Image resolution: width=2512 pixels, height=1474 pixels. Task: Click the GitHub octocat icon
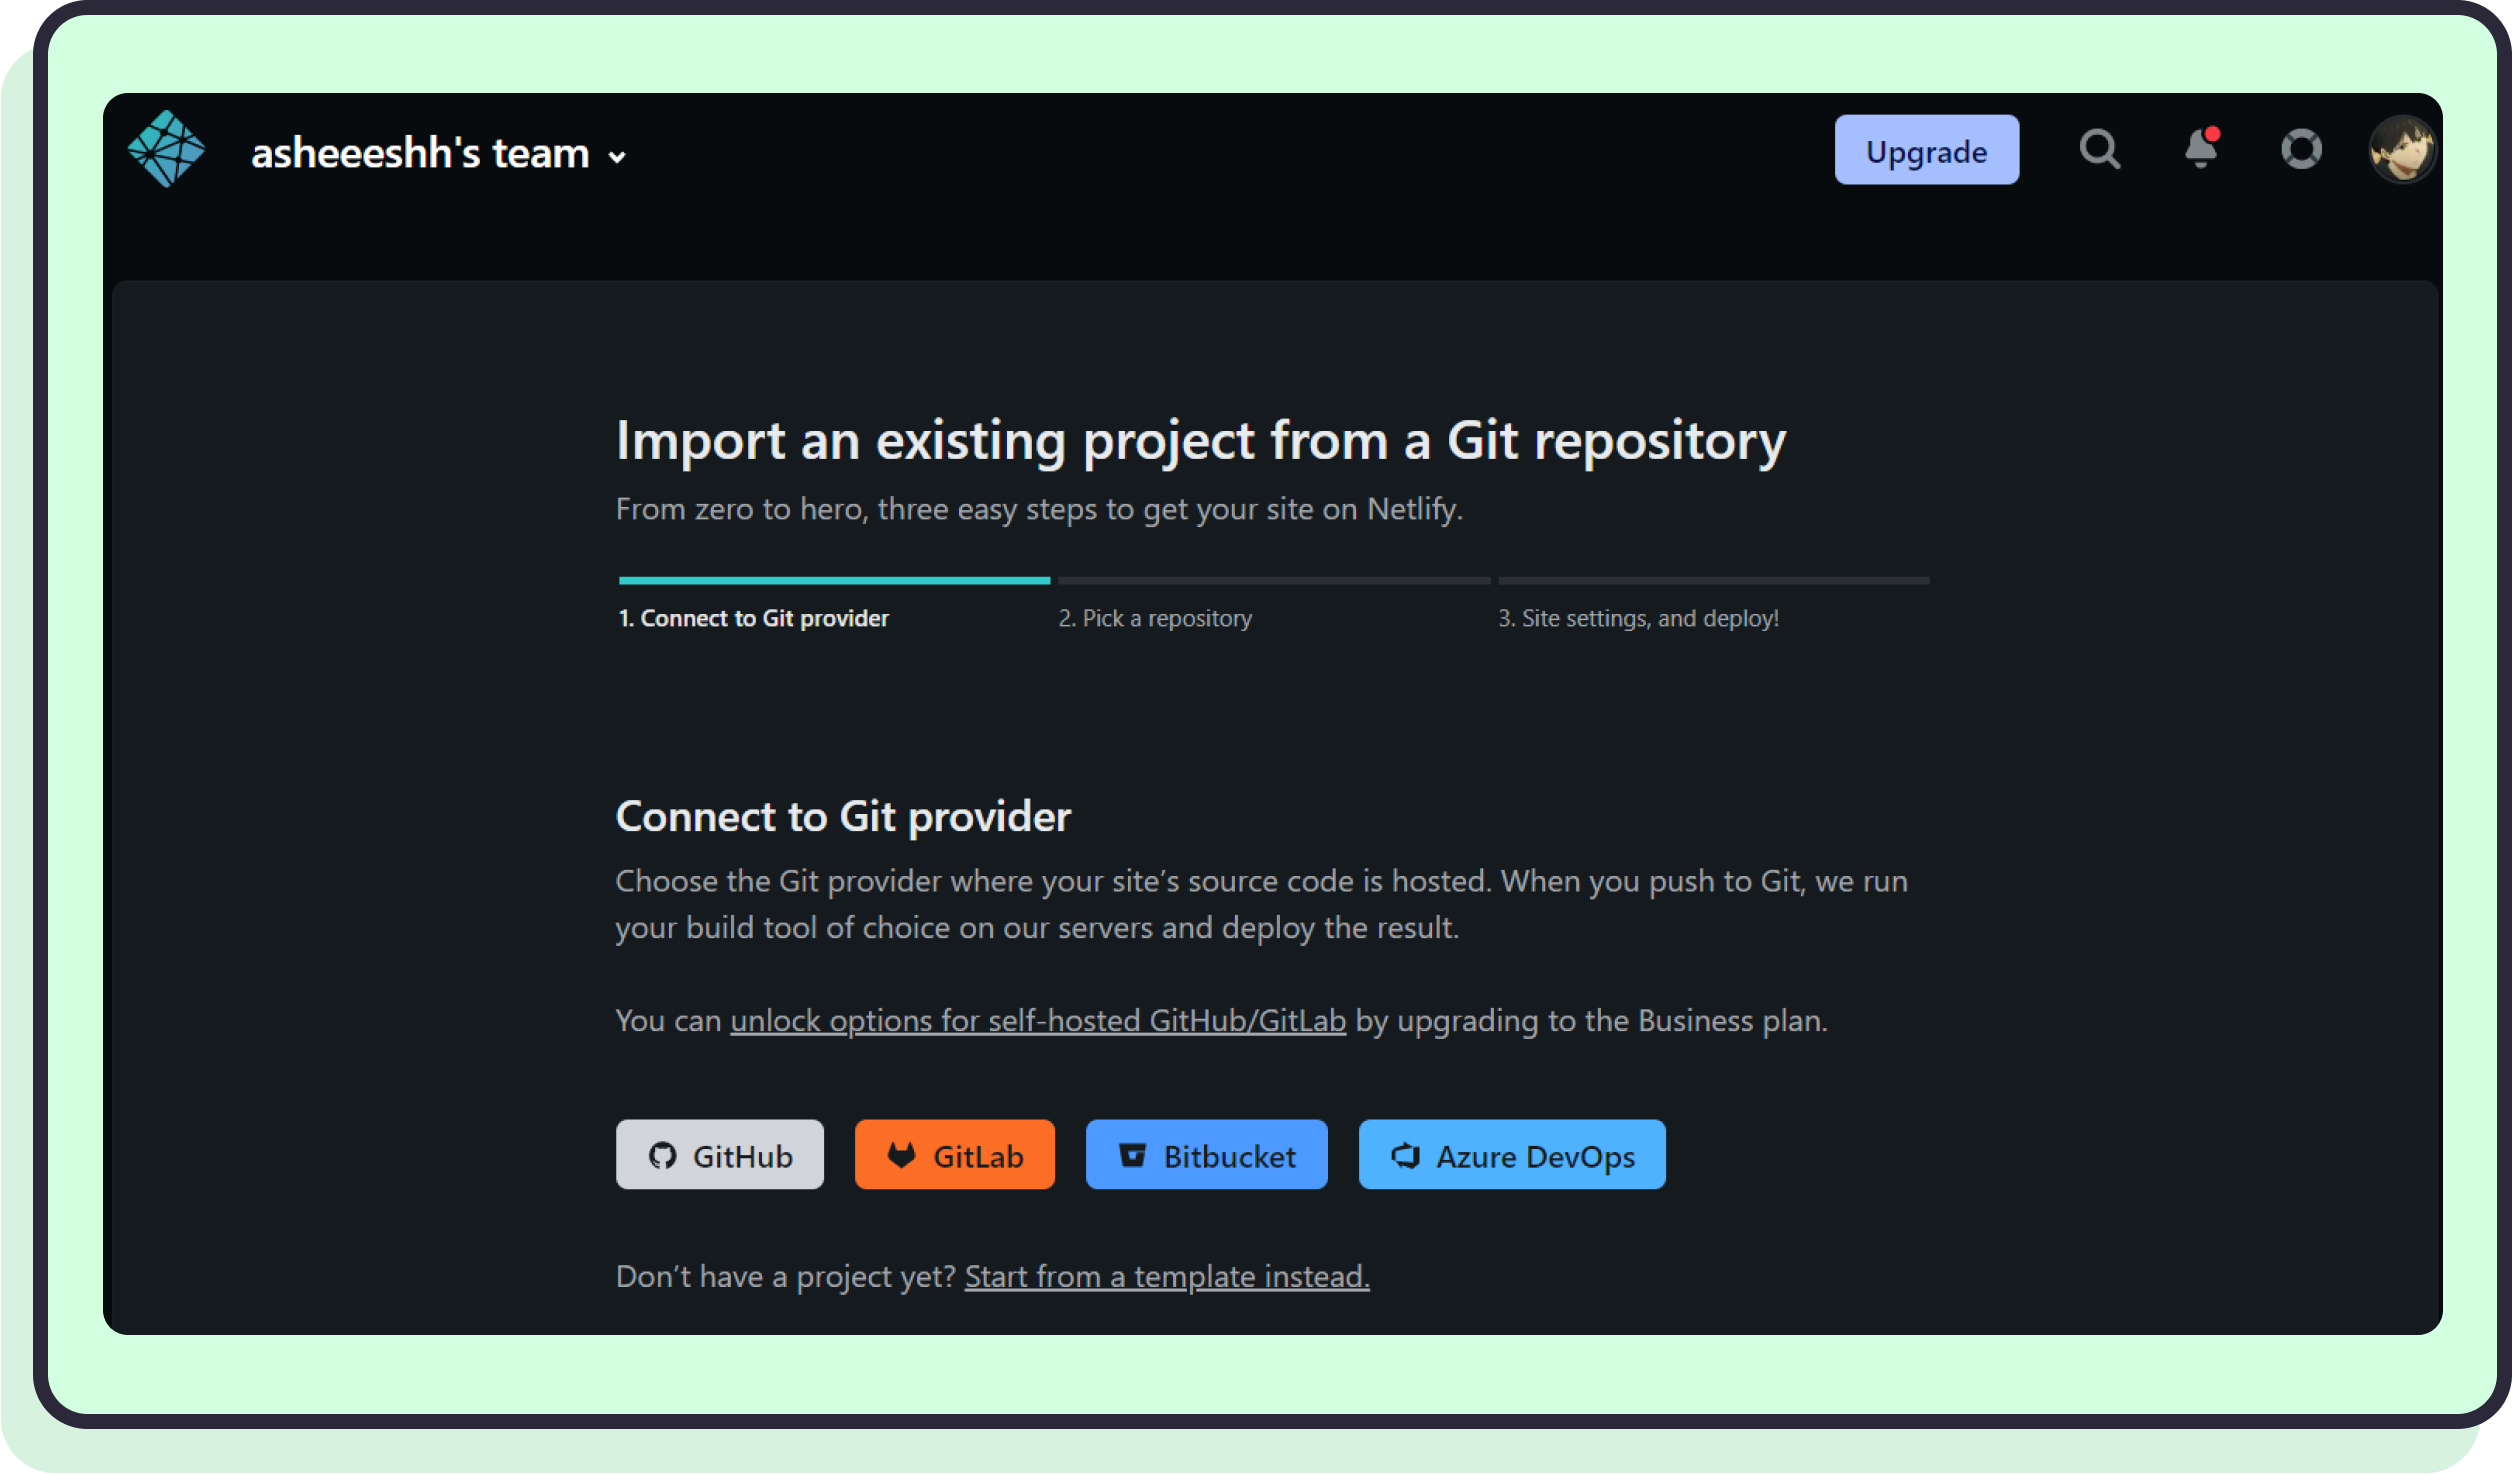662,1156
